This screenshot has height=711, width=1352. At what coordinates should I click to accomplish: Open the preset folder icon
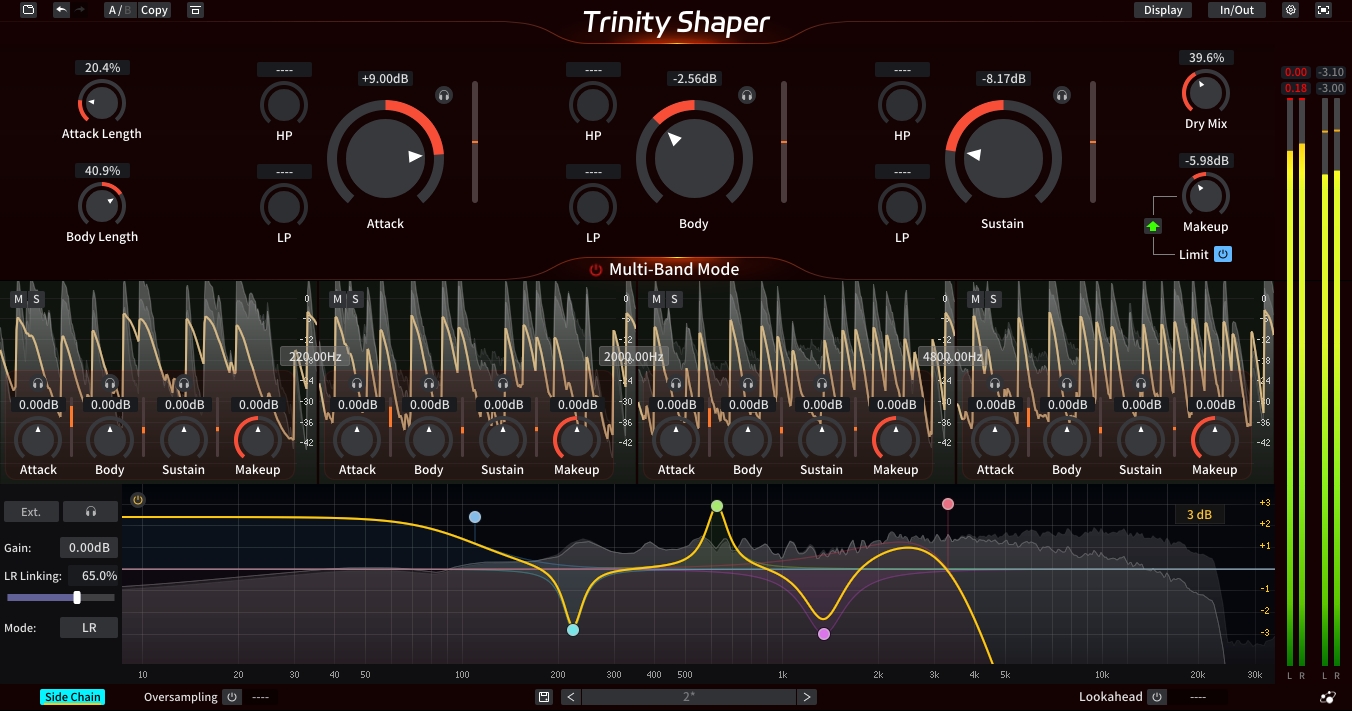[x=28, y=10]
